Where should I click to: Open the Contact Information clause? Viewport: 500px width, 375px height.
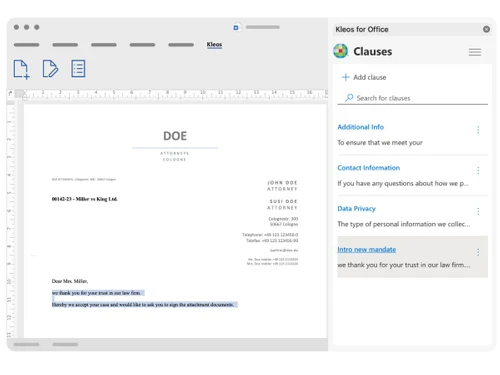(x=368, y=168)
